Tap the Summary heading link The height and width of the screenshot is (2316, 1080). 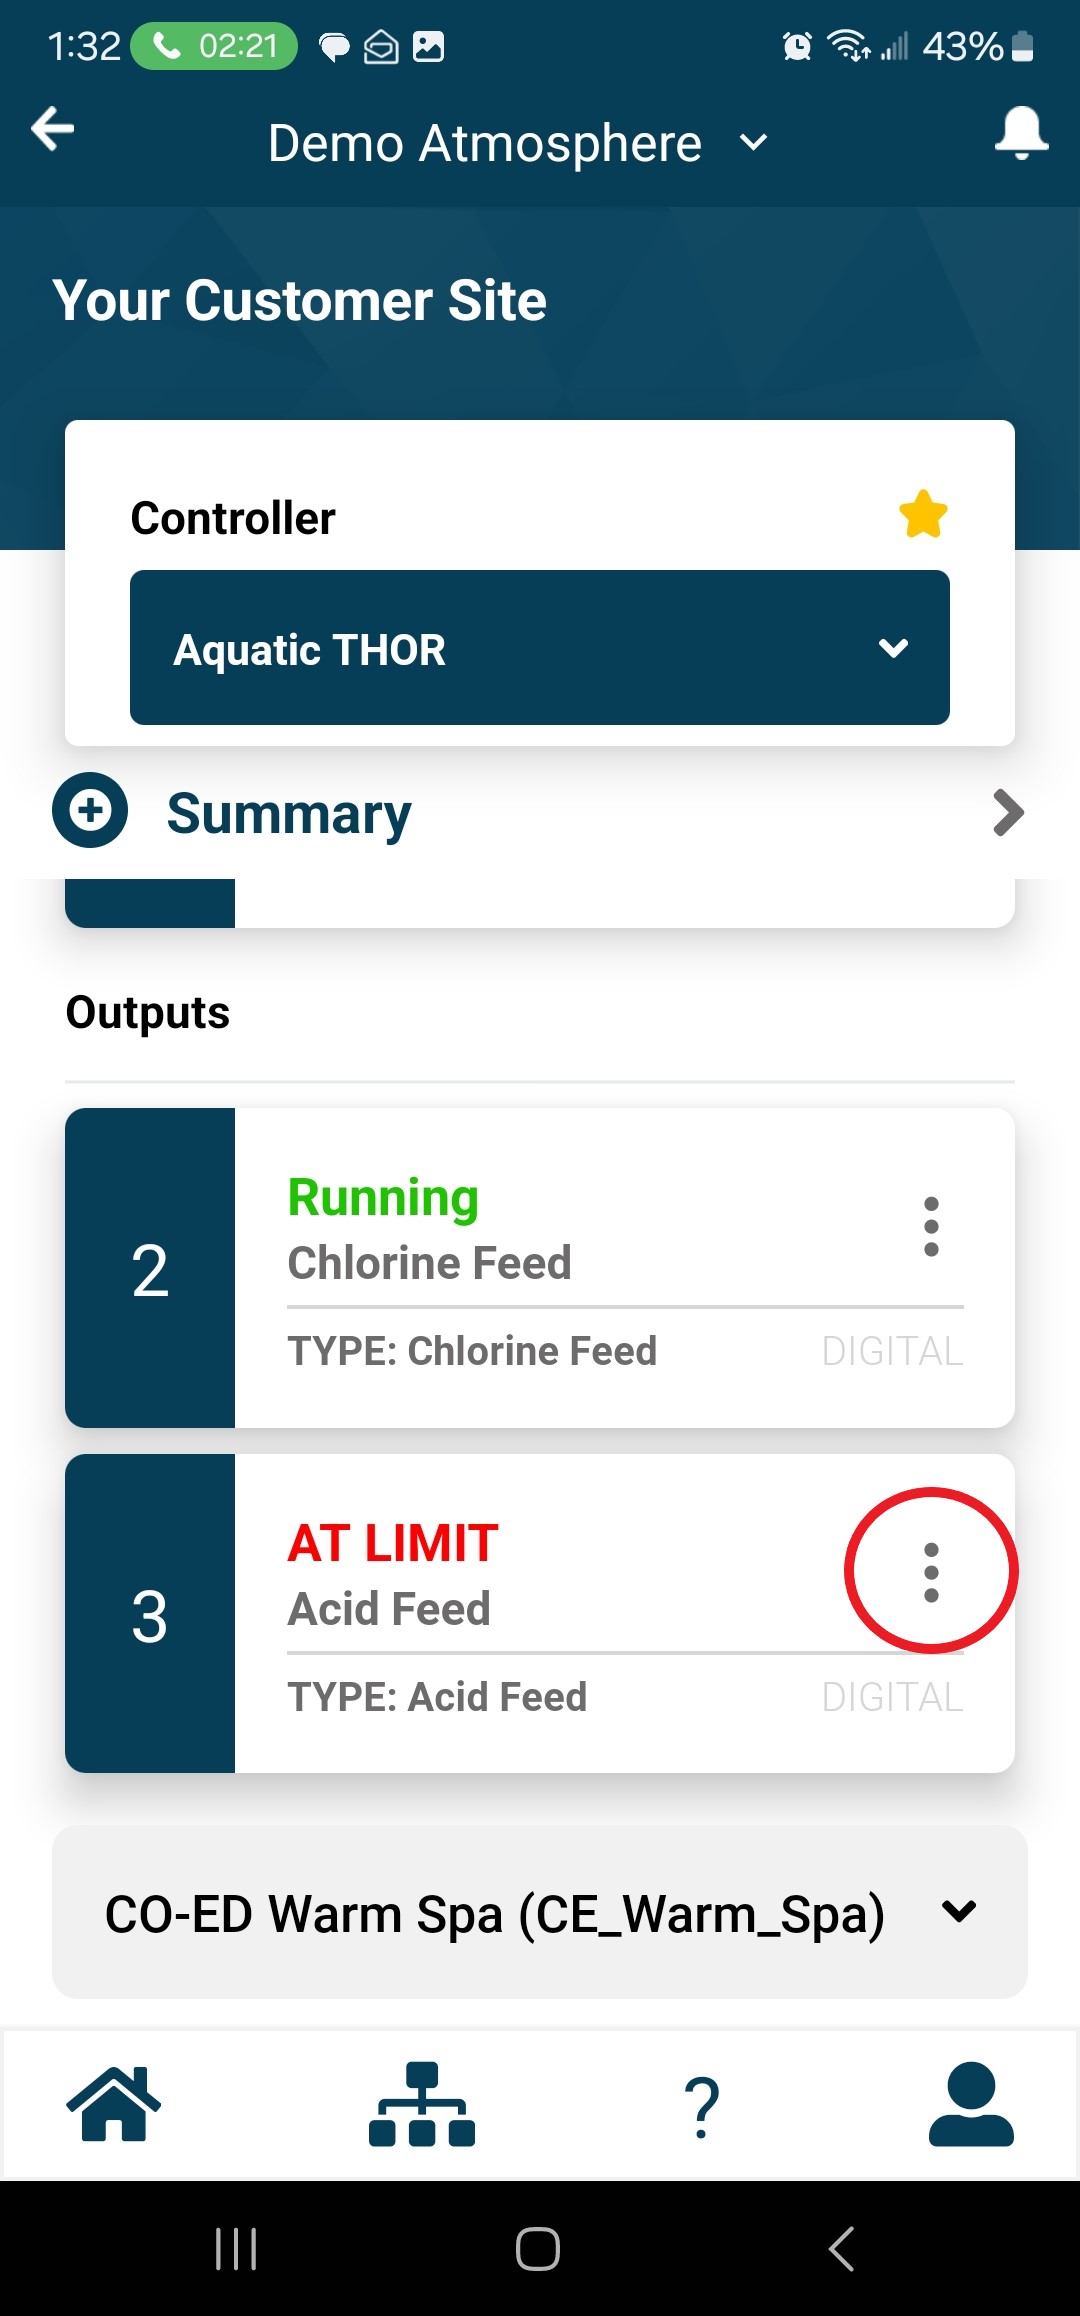(289, 813)
